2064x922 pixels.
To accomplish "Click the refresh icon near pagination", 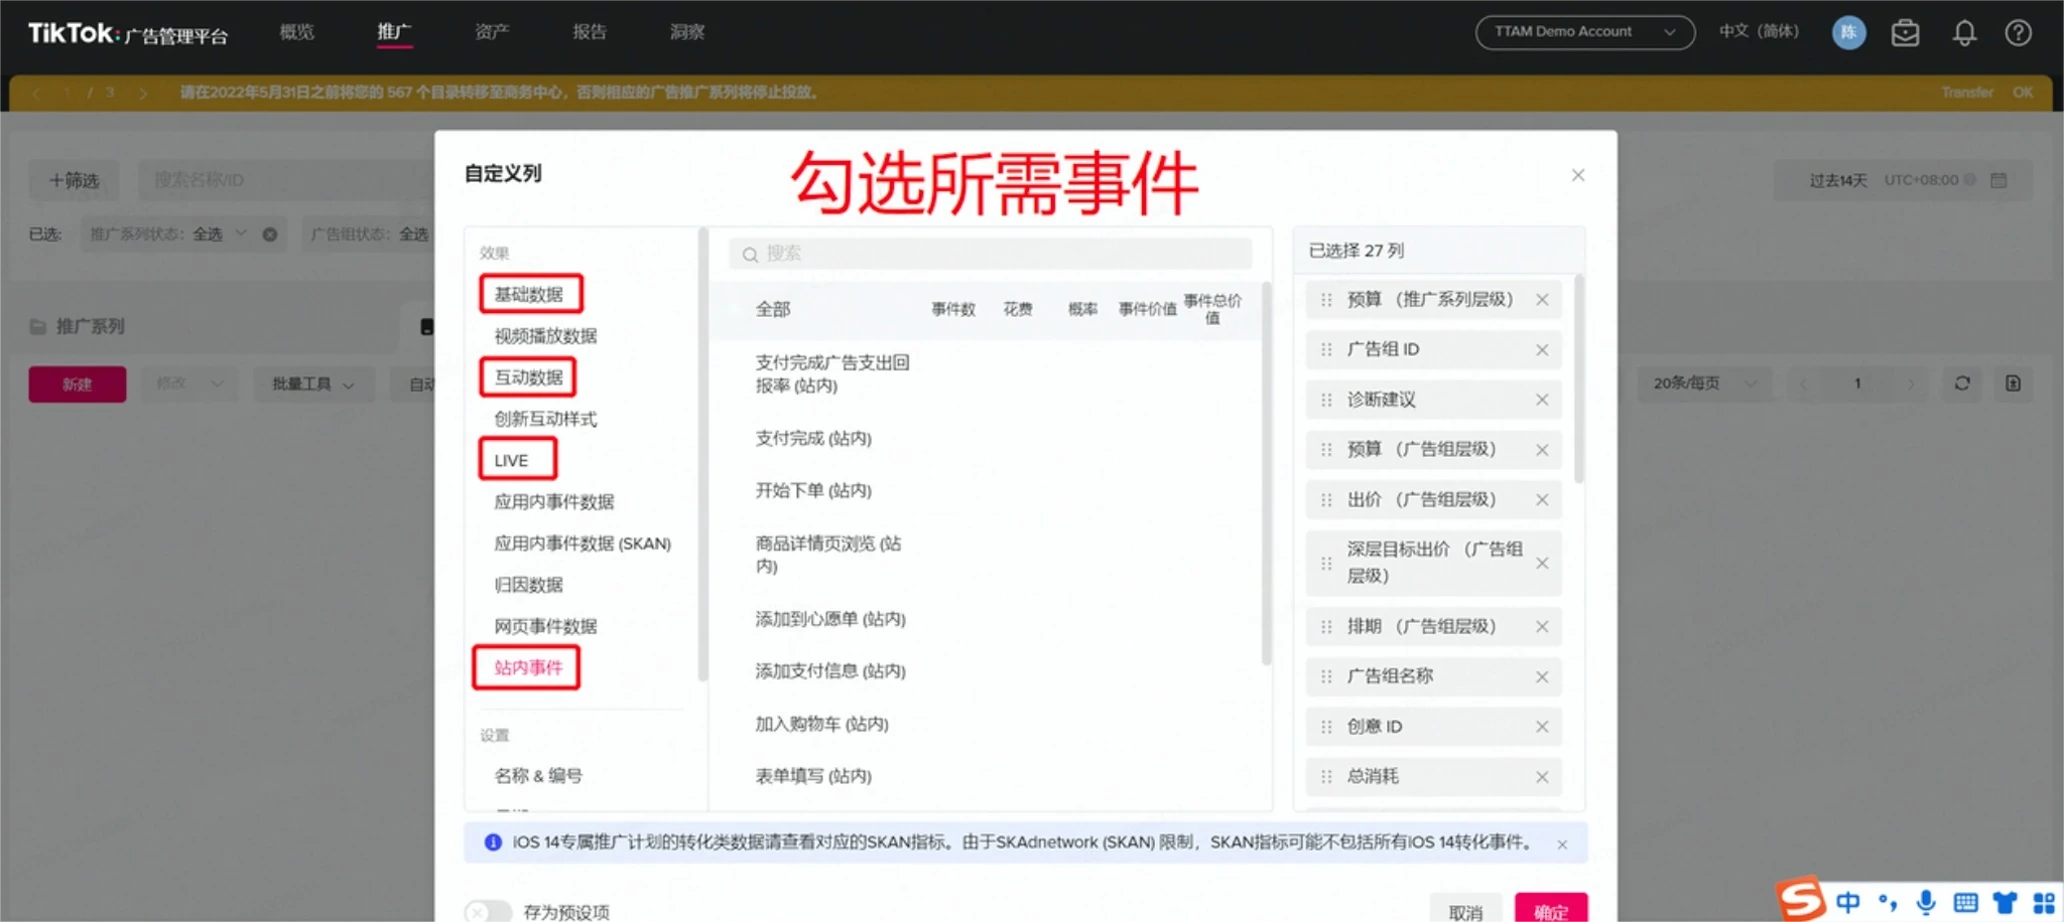I will [x=1962, y=384].
